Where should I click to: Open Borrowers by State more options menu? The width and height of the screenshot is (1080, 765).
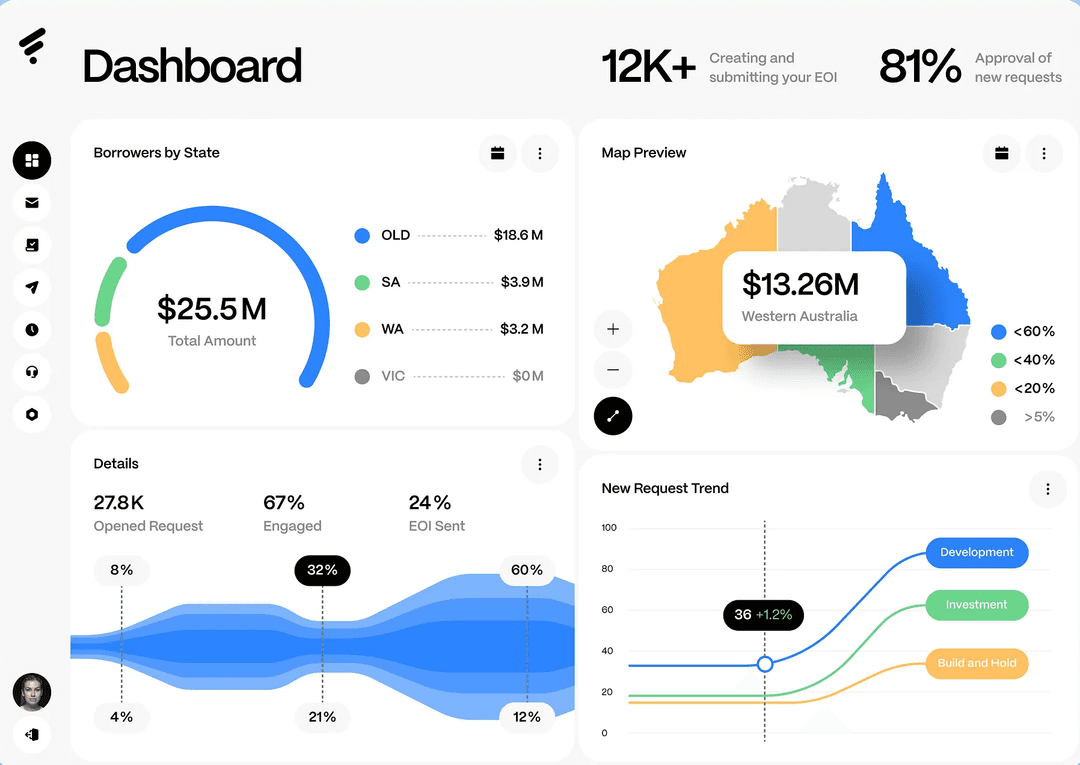pyautogui.click(x=540, y=154)
